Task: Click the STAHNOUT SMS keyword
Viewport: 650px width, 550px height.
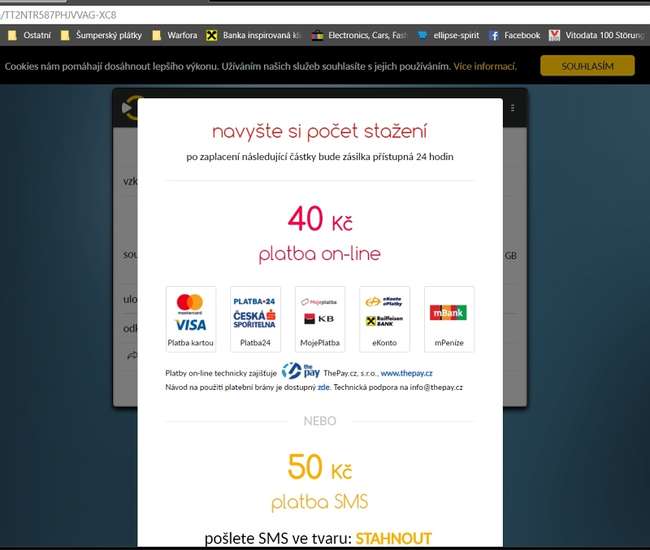Action: pyautogui.click(x=393, y=538)
